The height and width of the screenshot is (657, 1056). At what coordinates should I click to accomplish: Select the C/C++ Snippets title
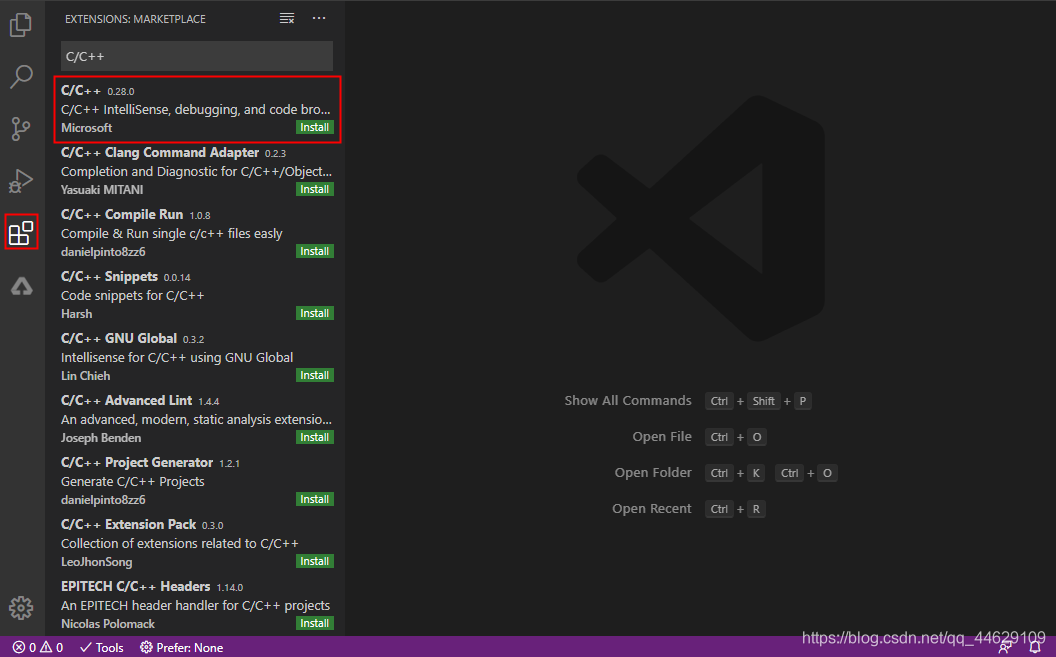(109, 277)
